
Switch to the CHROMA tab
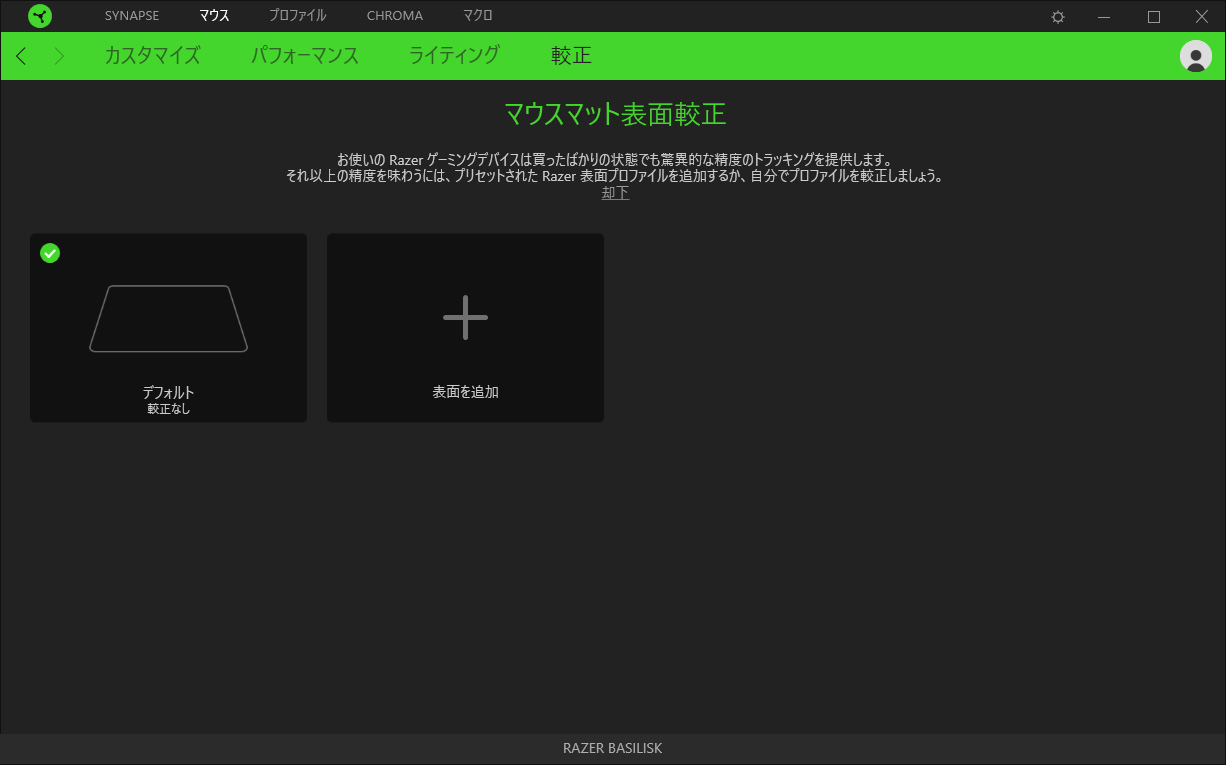(394, 16)
